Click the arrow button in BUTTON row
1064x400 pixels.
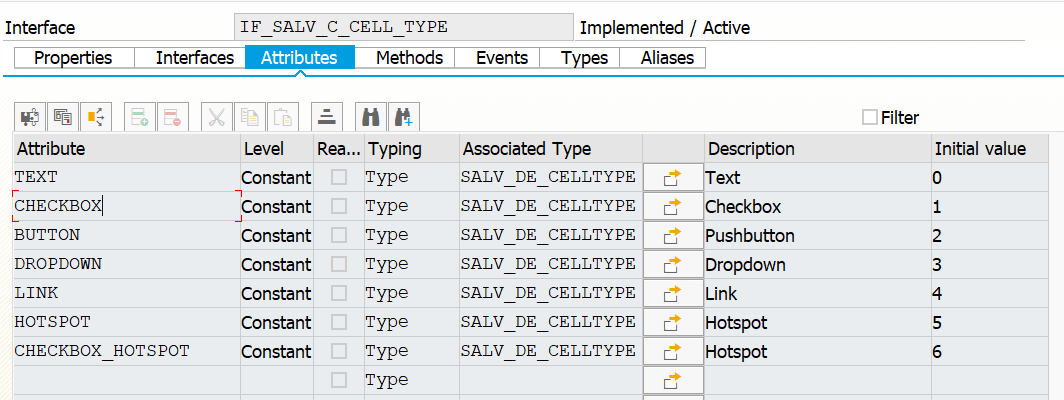tap(673, 236)
